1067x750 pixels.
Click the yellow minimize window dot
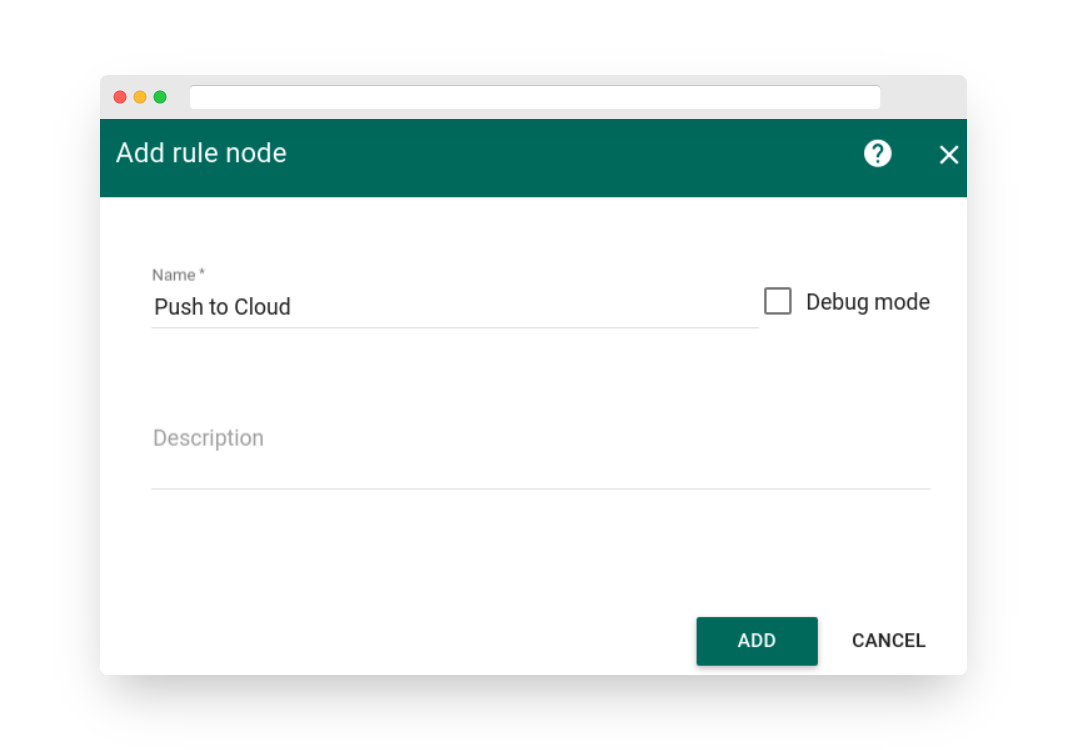pos(139,97)
